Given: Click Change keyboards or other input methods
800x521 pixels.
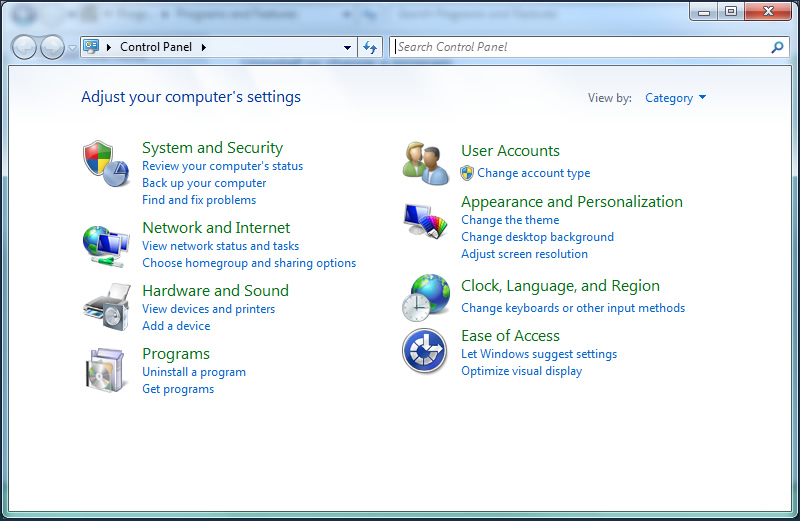Looking at the screenshot, I should (573, 308).
